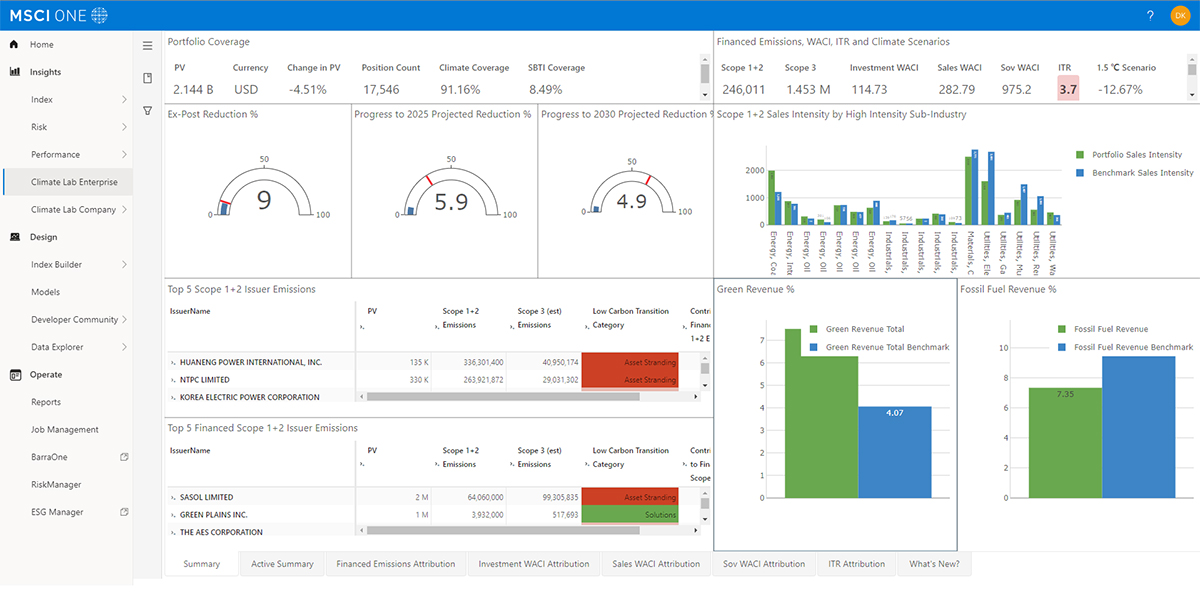Open the help question mark icon
The width and height of the screenshot is (1200, 600).
(1150, 15)
